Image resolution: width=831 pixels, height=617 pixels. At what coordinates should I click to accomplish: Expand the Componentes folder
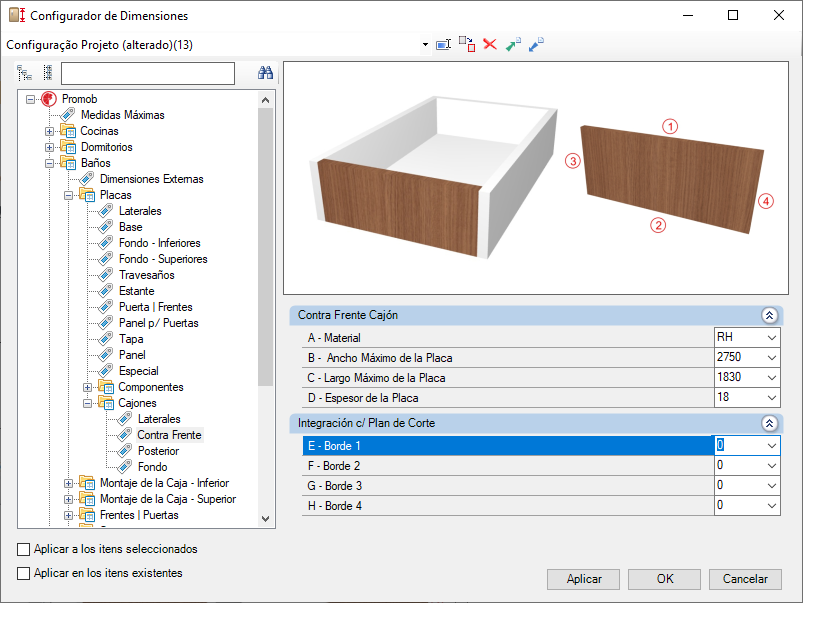click(87, 387)
